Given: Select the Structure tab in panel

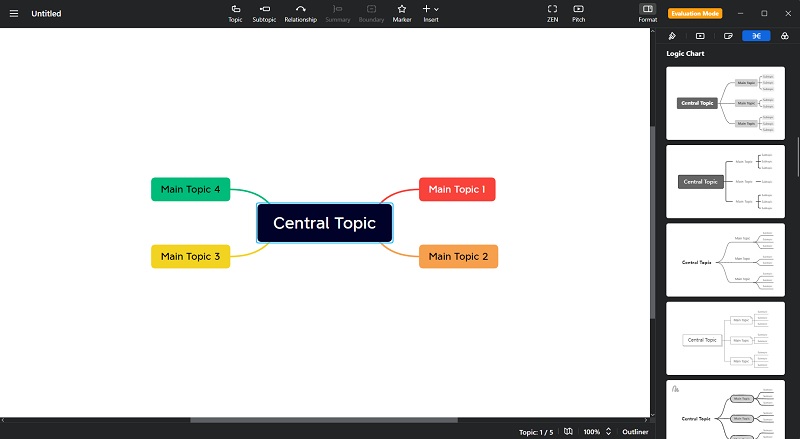Looking at the screenshot, I should pos(756,36).
